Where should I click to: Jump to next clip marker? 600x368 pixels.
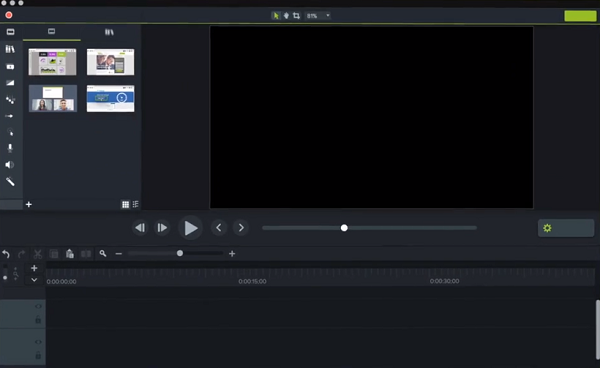click(241, 228)
